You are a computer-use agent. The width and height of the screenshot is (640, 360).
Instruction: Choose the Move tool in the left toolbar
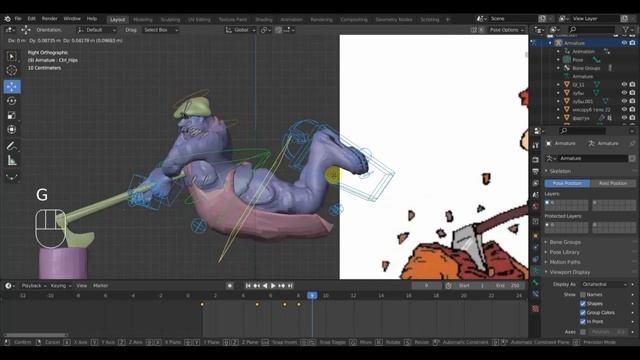click(11, 87)
